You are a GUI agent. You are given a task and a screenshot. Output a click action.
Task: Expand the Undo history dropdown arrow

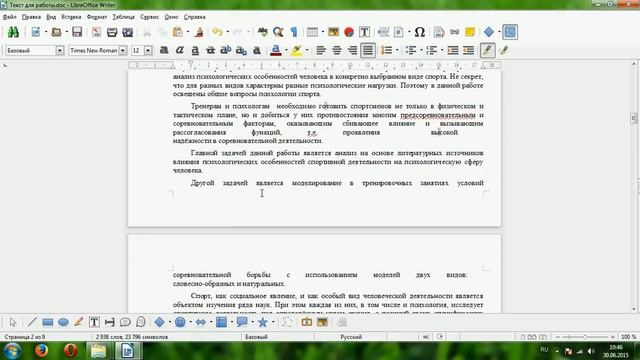[x=227, y=32]
